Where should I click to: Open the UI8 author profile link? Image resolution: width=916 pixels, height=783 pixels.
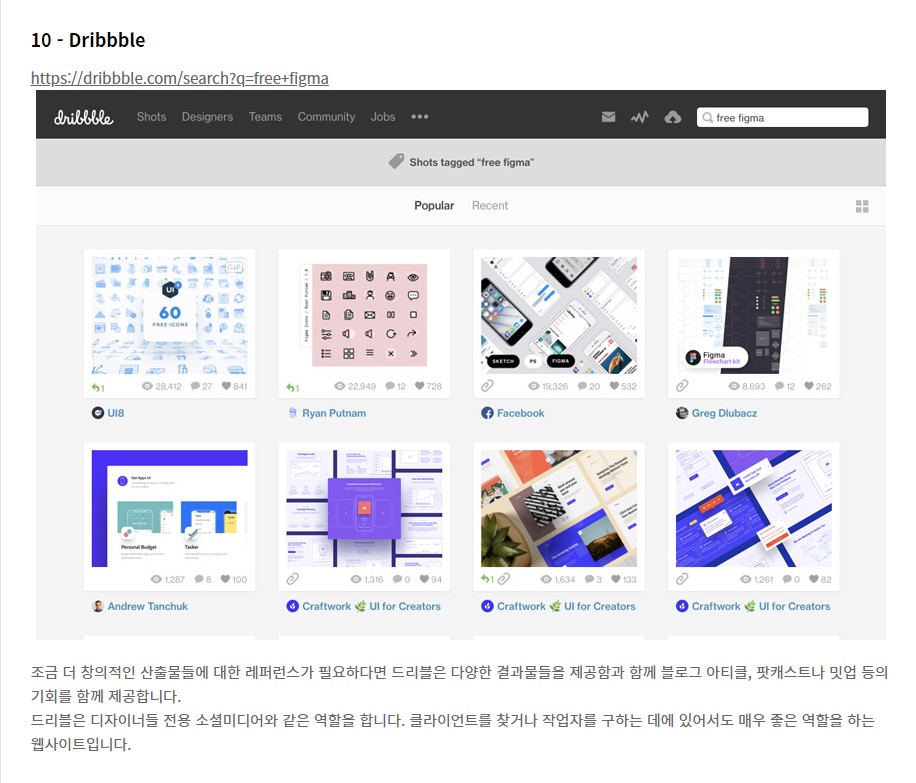tap(116, 413)
